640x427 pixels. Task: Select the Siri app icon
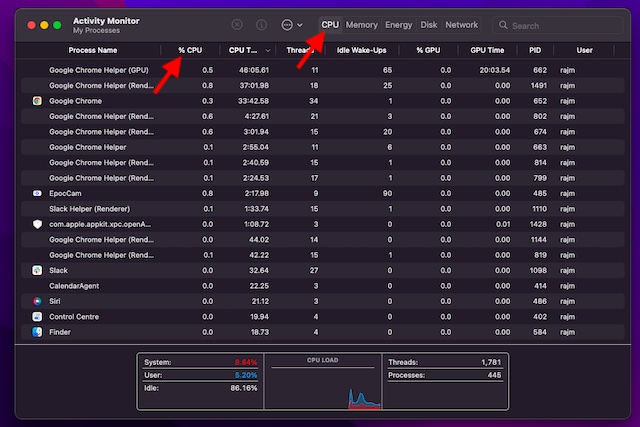click(x=37, y=301)
